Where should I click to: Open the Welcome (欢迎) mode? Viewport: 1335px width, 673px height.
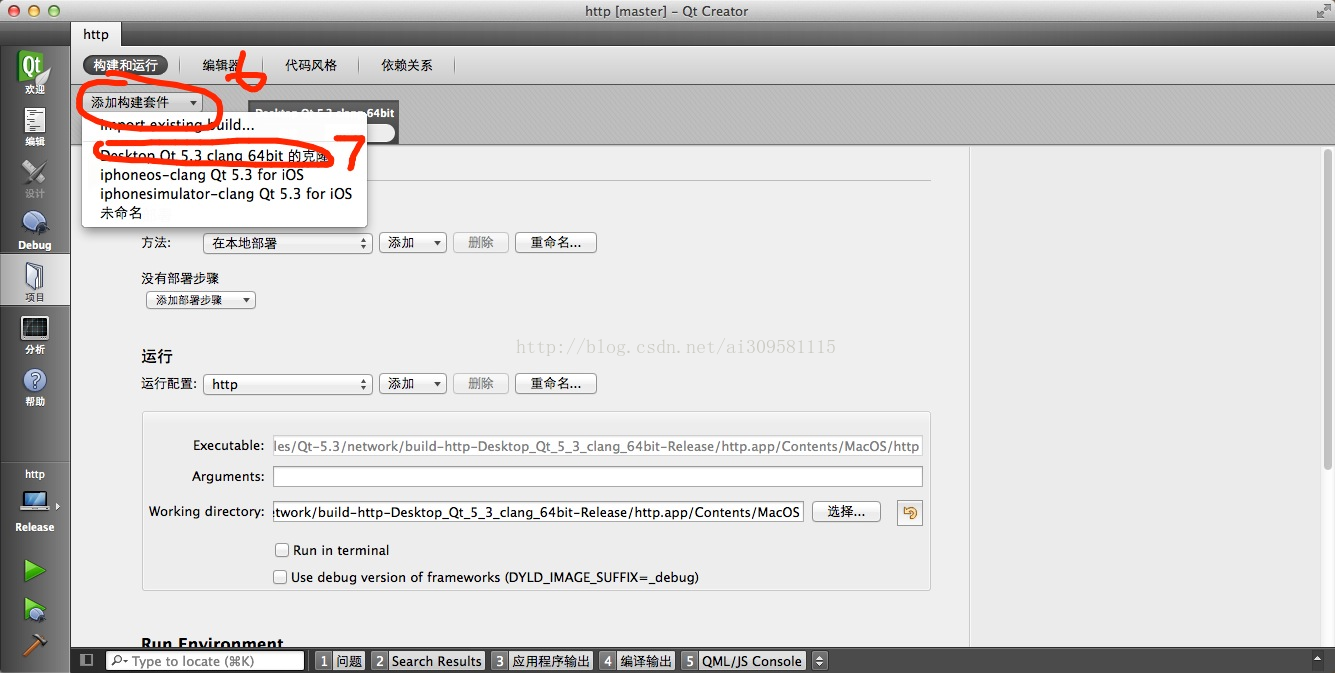point(34,73)
